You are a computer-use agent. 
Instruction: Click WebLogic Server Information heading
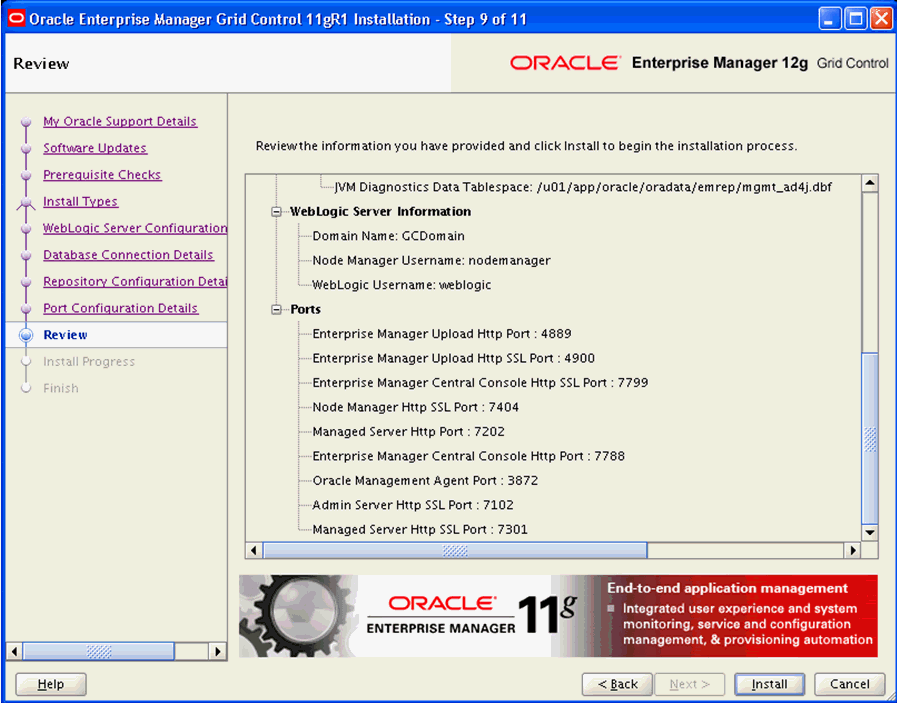(380, 212)
